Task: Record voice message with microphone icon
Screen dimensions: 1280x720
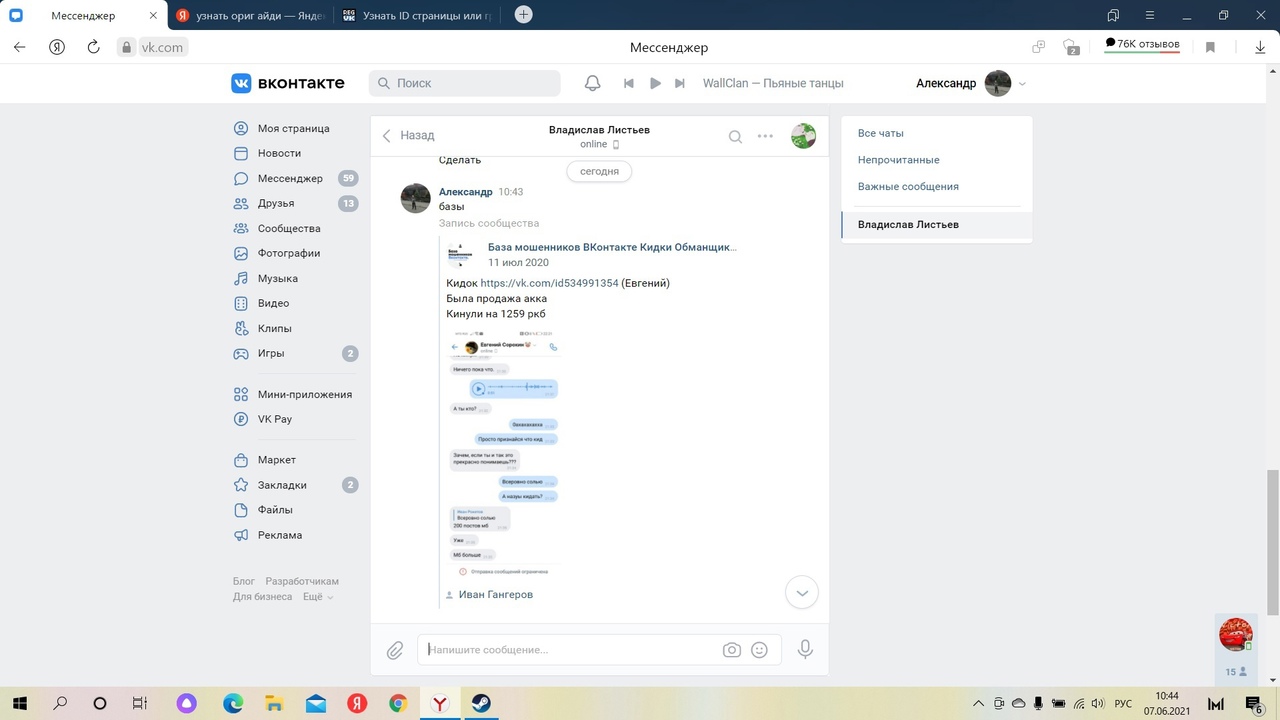Action: click(805, 650)
